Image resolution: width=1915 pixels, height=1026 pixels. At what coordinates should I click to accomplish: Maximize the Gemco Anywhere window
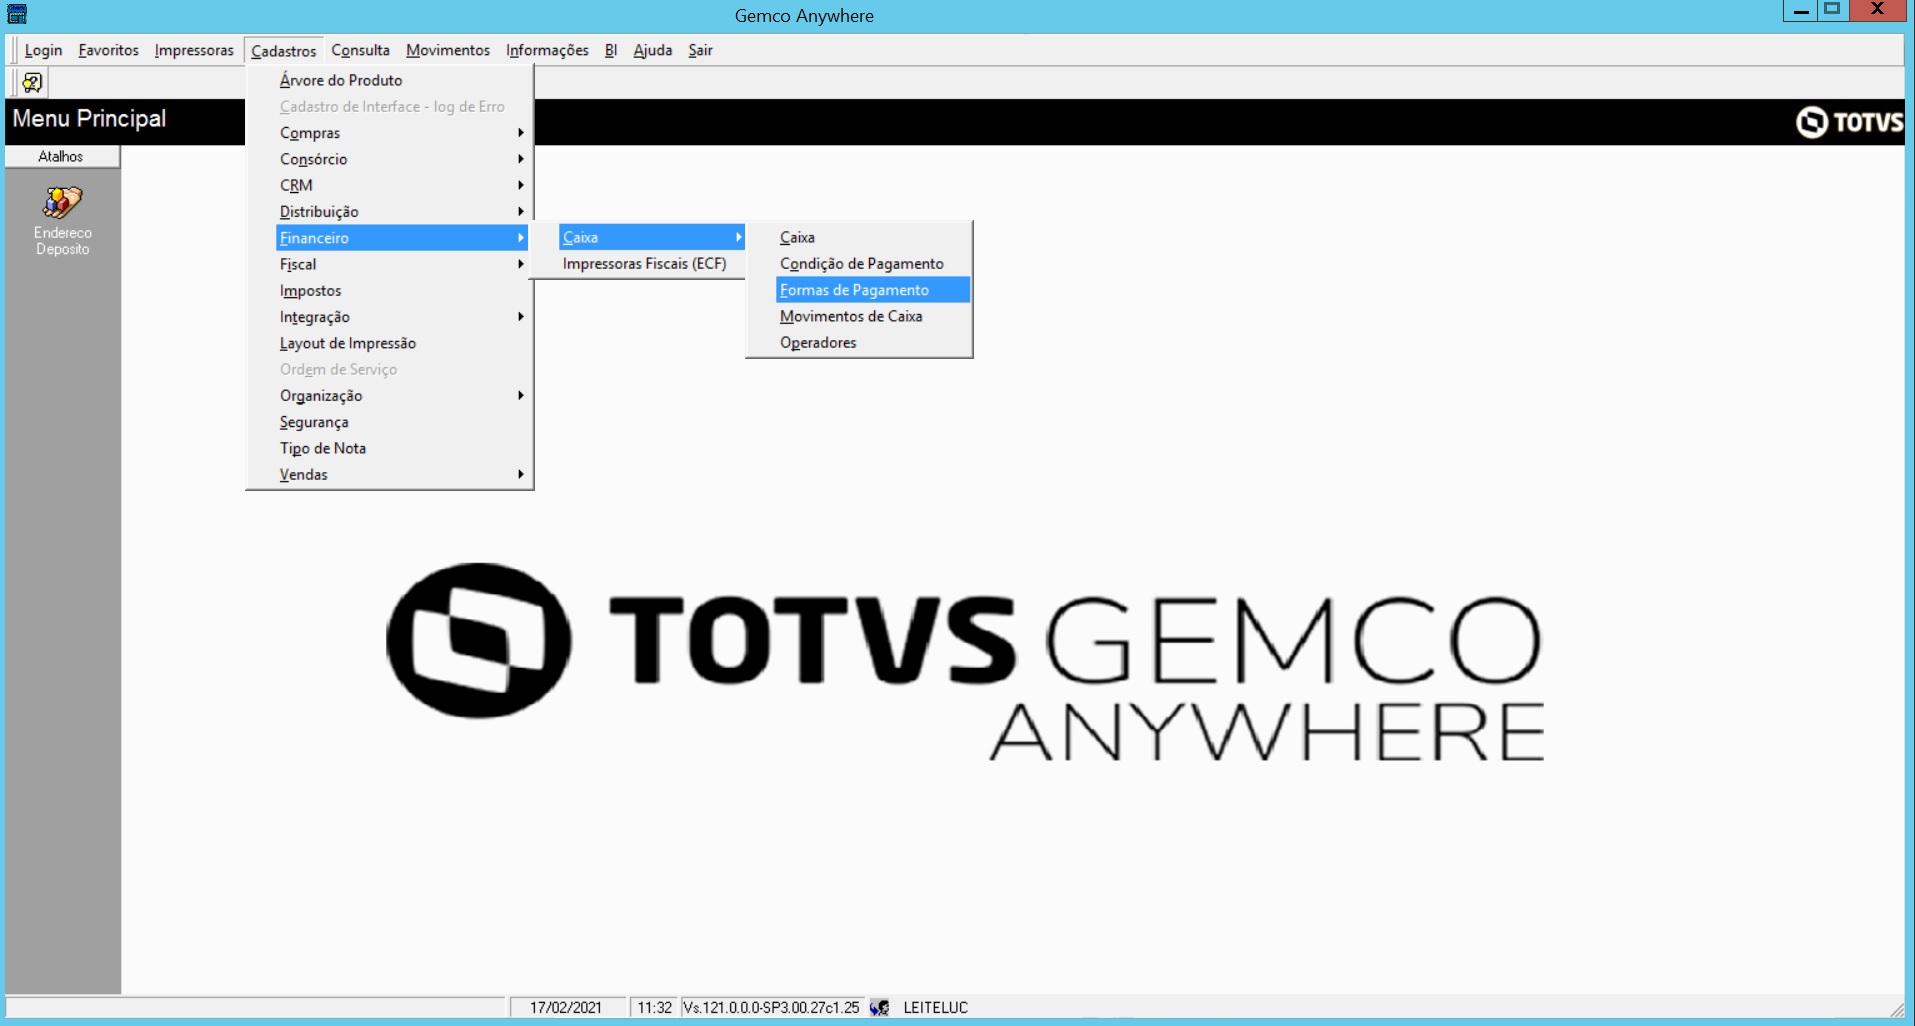(x=1832, y=11)
